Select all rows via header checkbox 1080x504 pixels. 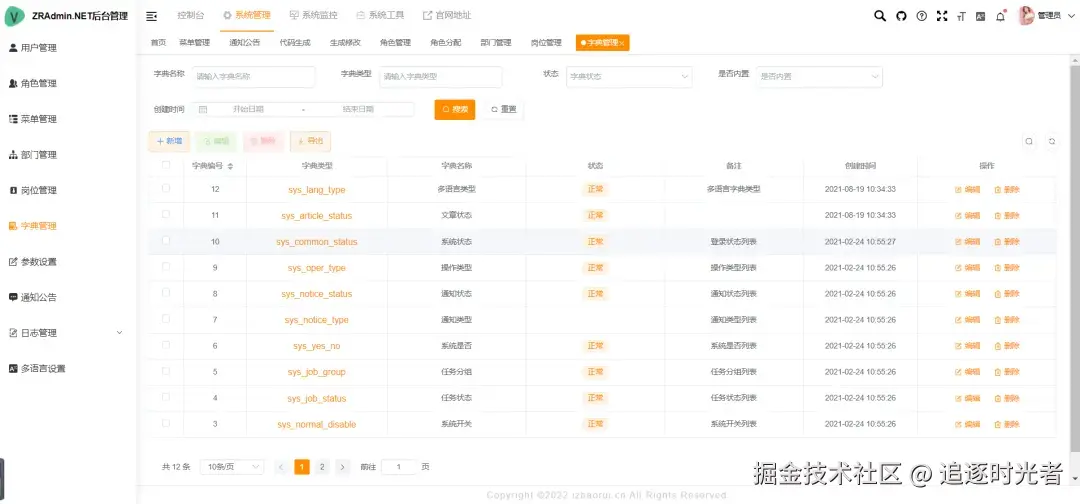point(166,165)
